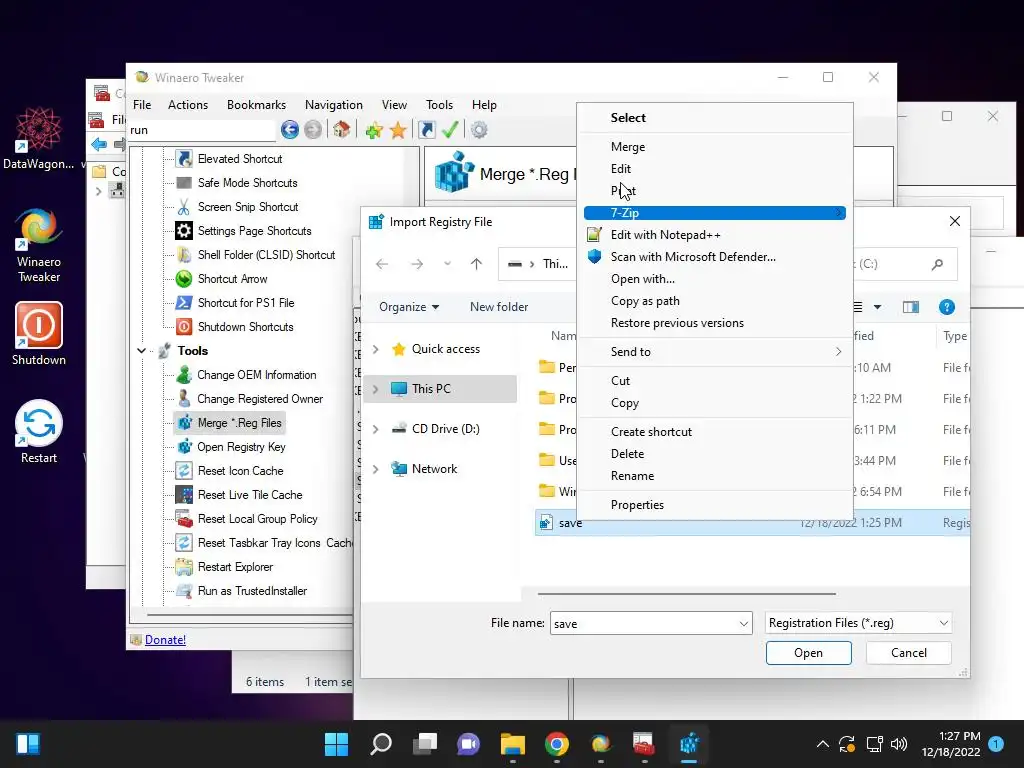Choose Run as TrustedInstaller tool
This screenshot has height=768, width=1024.
(252, 591)
